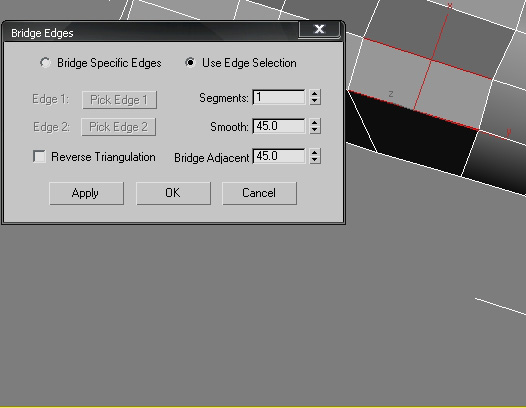526x408 pixels.
Task: Apply the bridge edges settings
Action: click(x=86, y=193)
